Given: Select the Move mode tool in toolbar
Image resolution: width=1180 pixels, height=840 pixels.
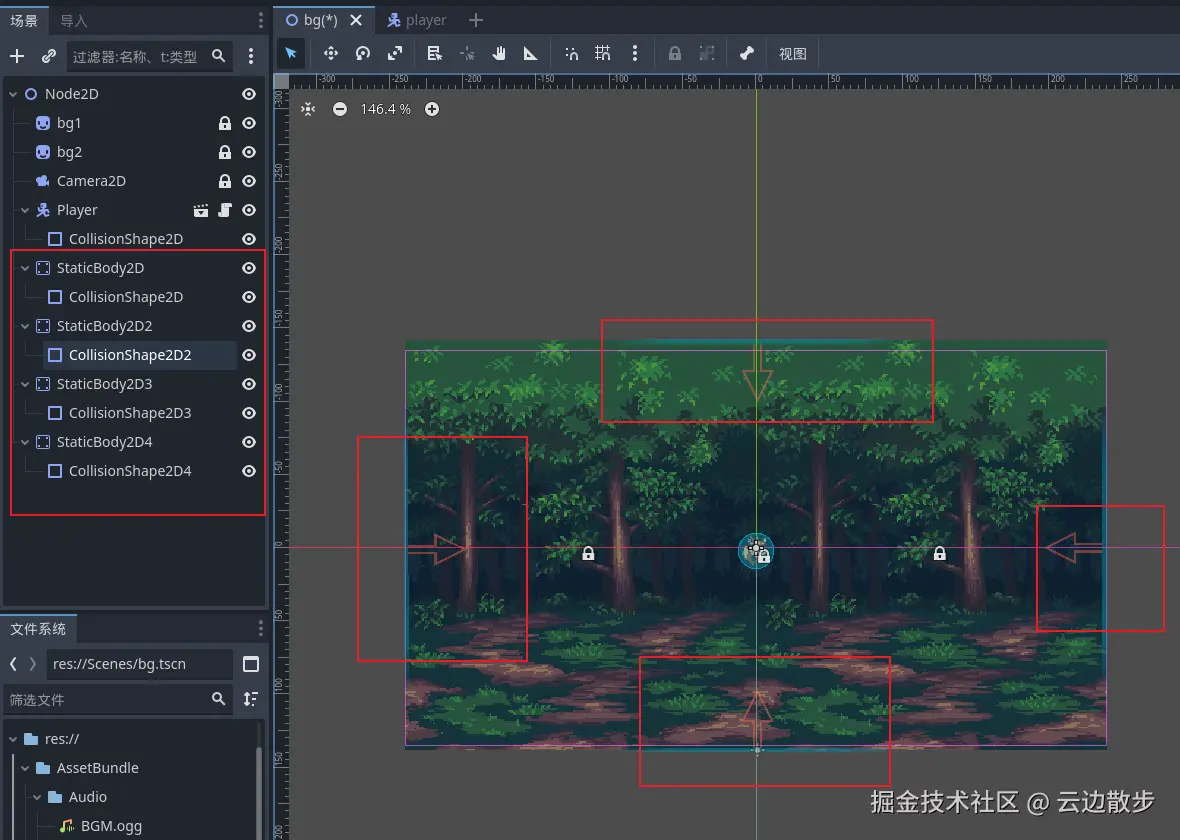Looking at the screenshot, I should point(330,54).
